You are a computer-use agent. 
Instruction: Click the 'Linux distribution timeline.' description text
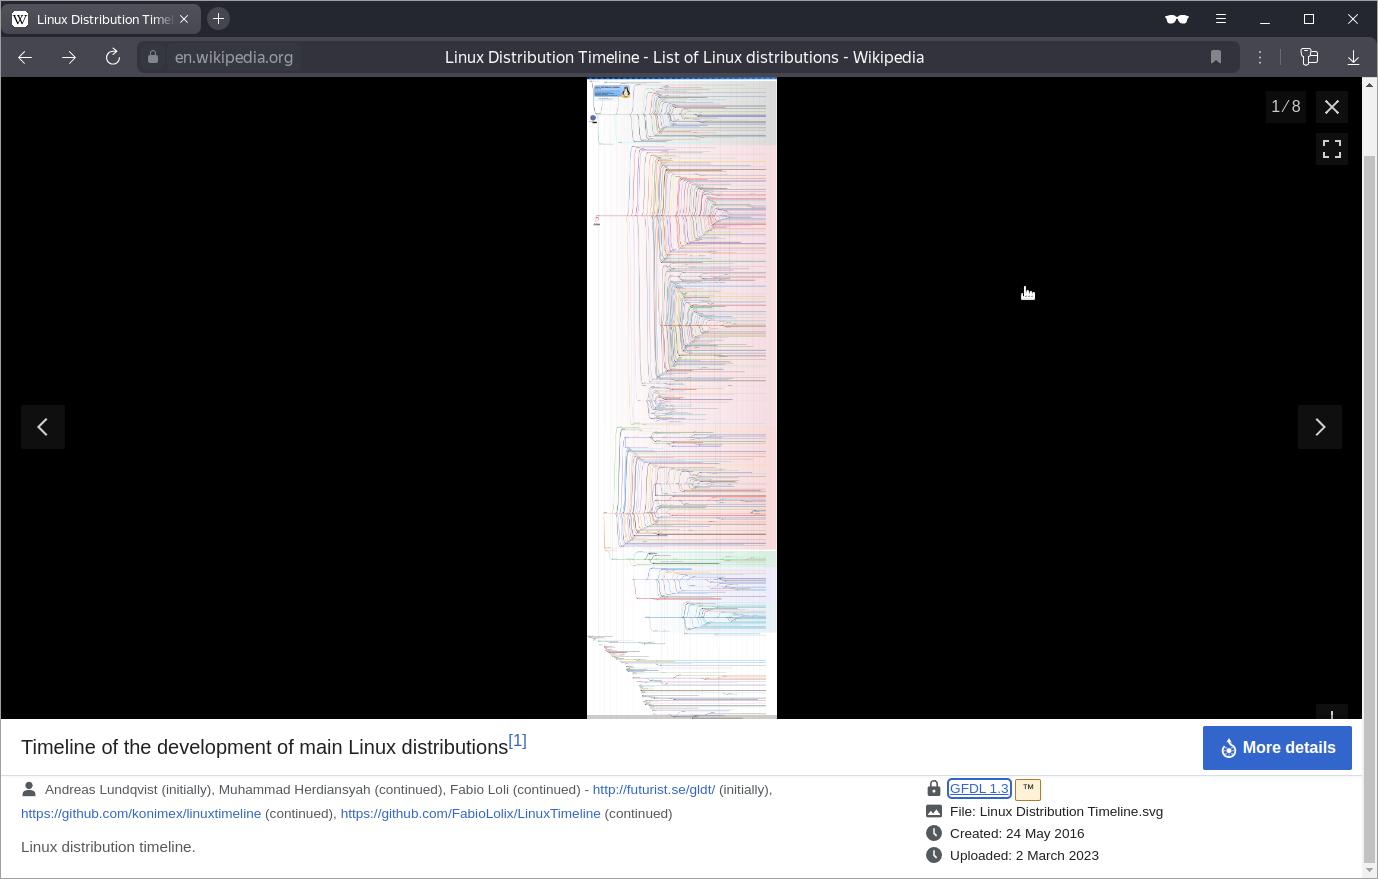coord(108,847)
